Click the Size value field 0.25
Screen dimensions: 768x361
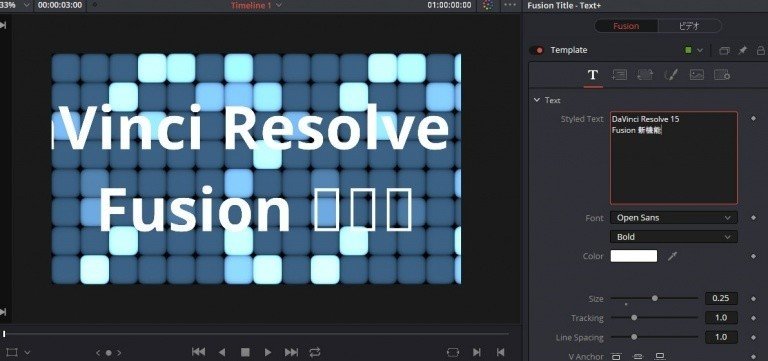click(x=721, y=298)
